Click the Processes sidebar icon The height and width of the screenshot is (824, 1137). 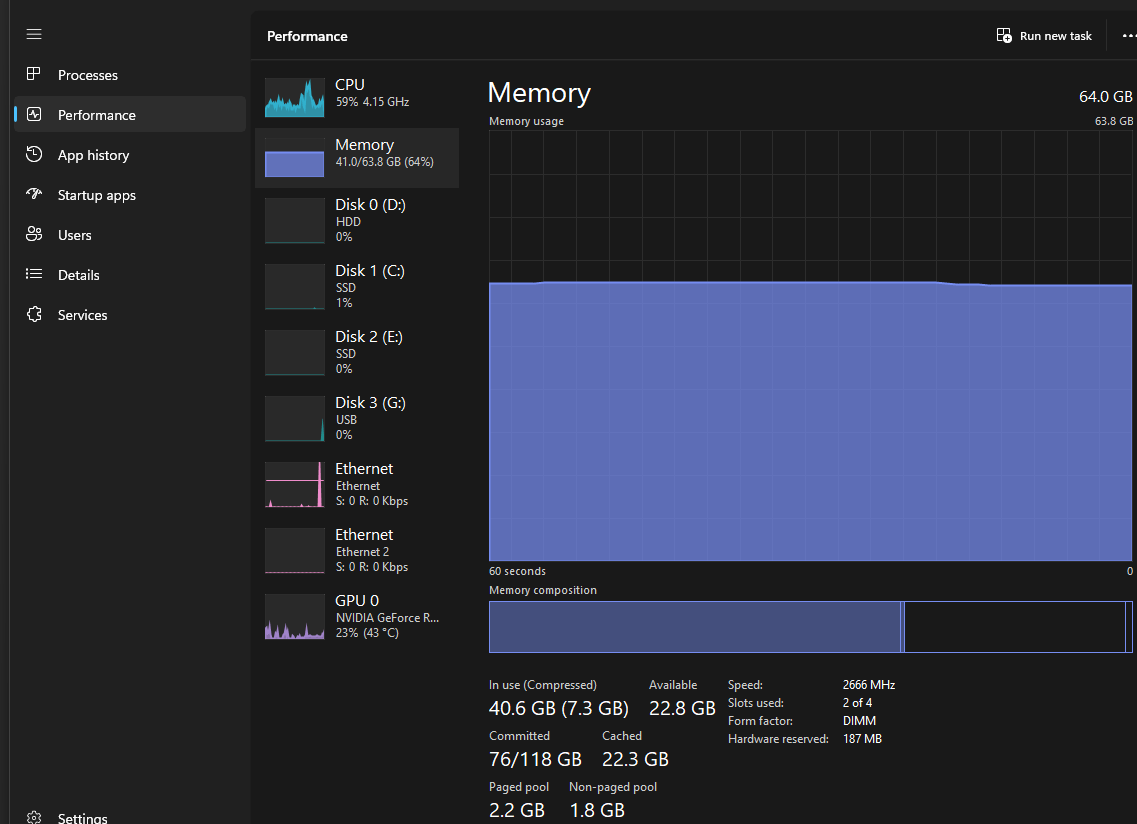(x=33, y=74)
